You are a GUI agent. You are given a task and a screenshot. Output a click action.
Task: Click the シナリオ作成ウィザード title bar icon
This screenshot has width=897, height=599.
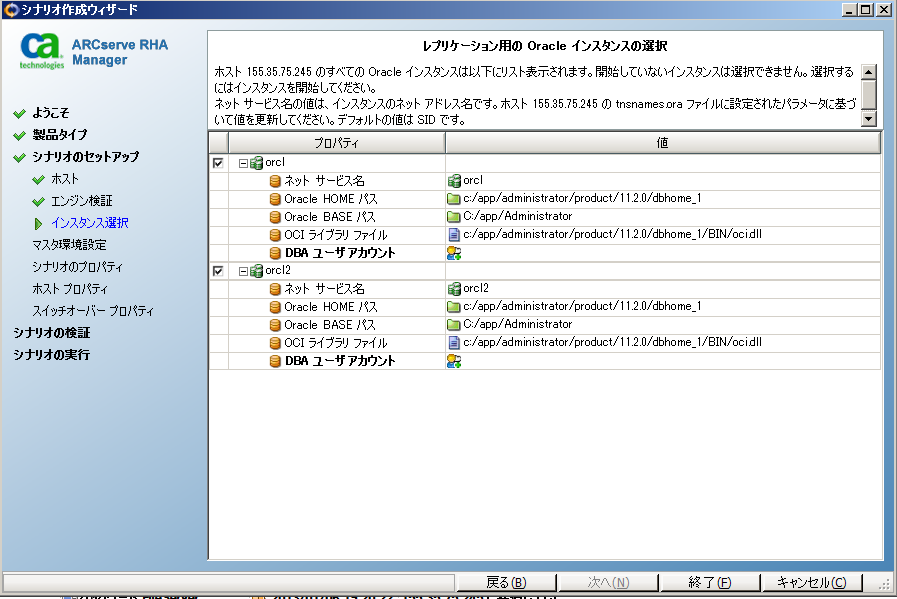pos(11,10)
